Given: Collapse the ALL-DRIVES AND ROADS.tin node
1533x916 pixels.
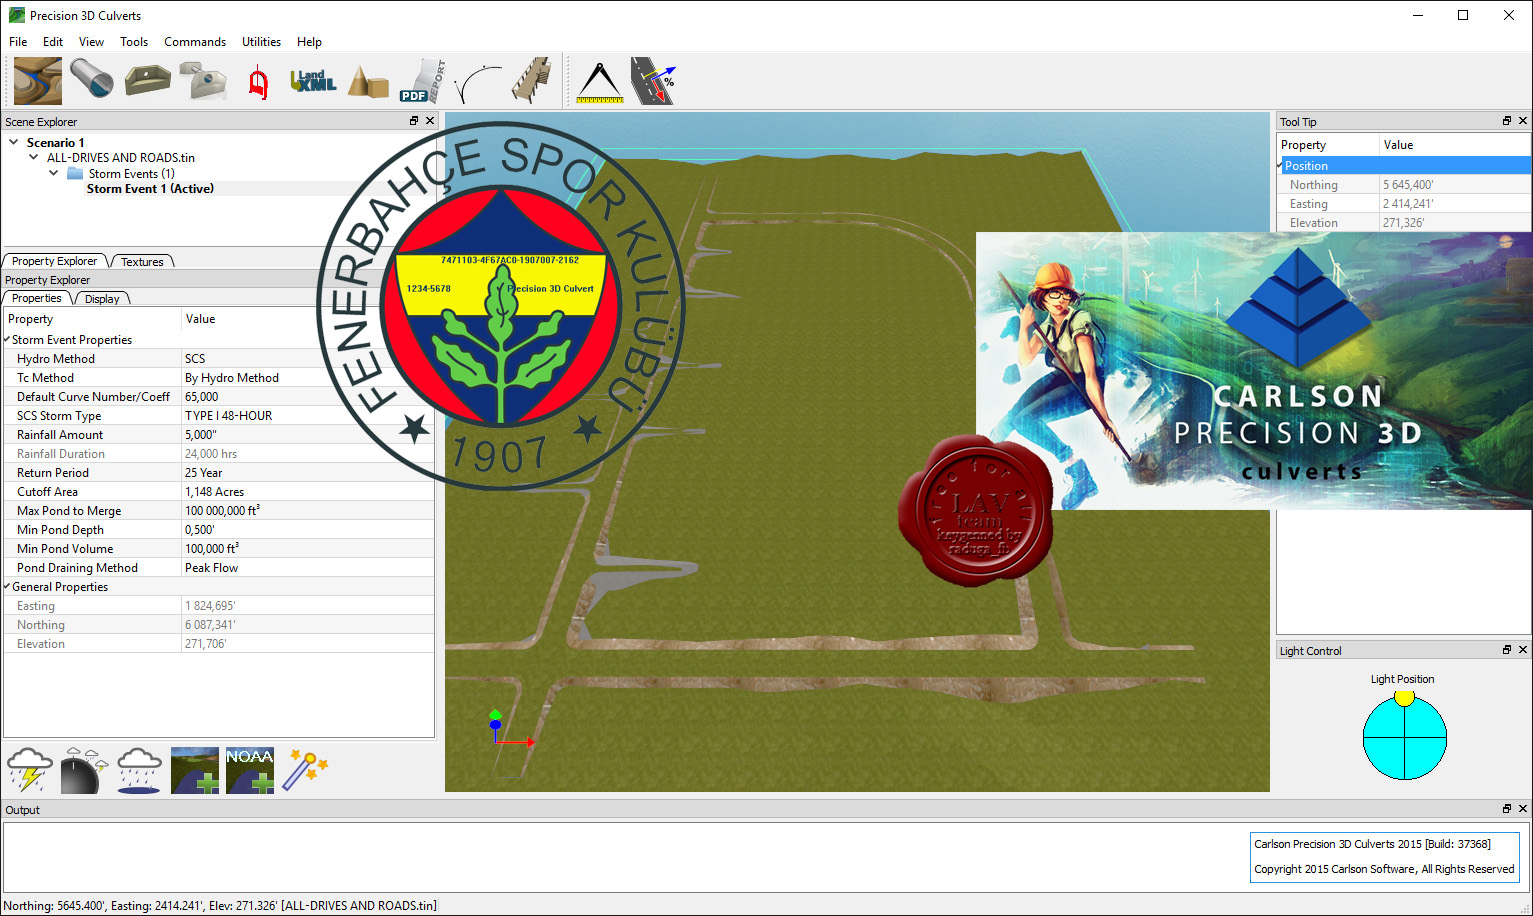Looking at the screenshot, I should [x=34, y=157].
